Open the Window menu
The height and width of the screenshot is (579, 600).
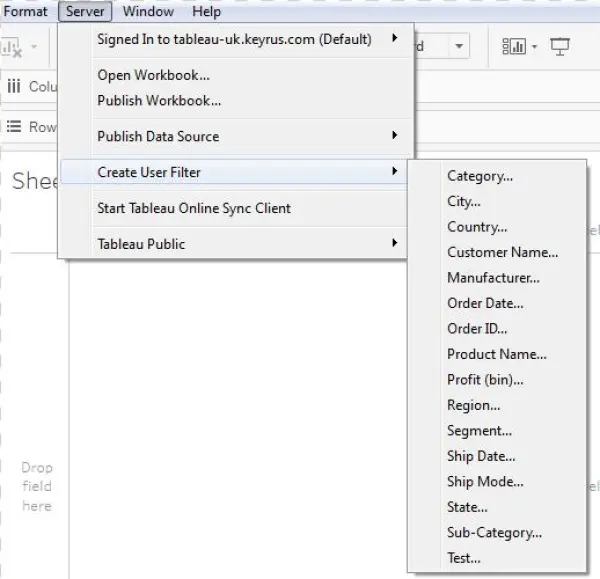click(x=148, y=11)
